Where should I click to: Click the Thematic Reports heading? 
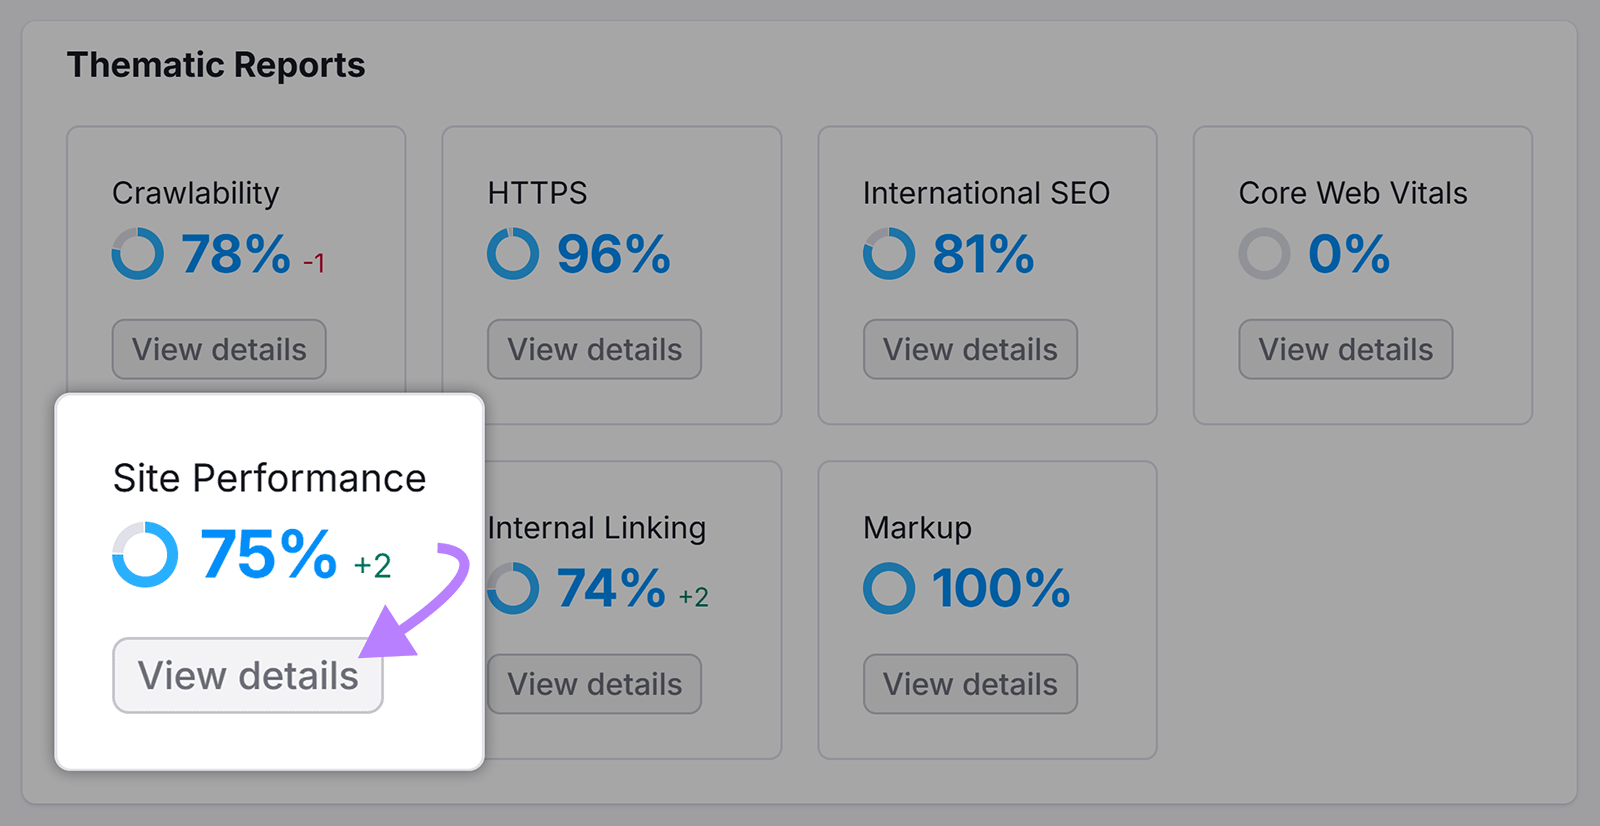click(216, 65)
